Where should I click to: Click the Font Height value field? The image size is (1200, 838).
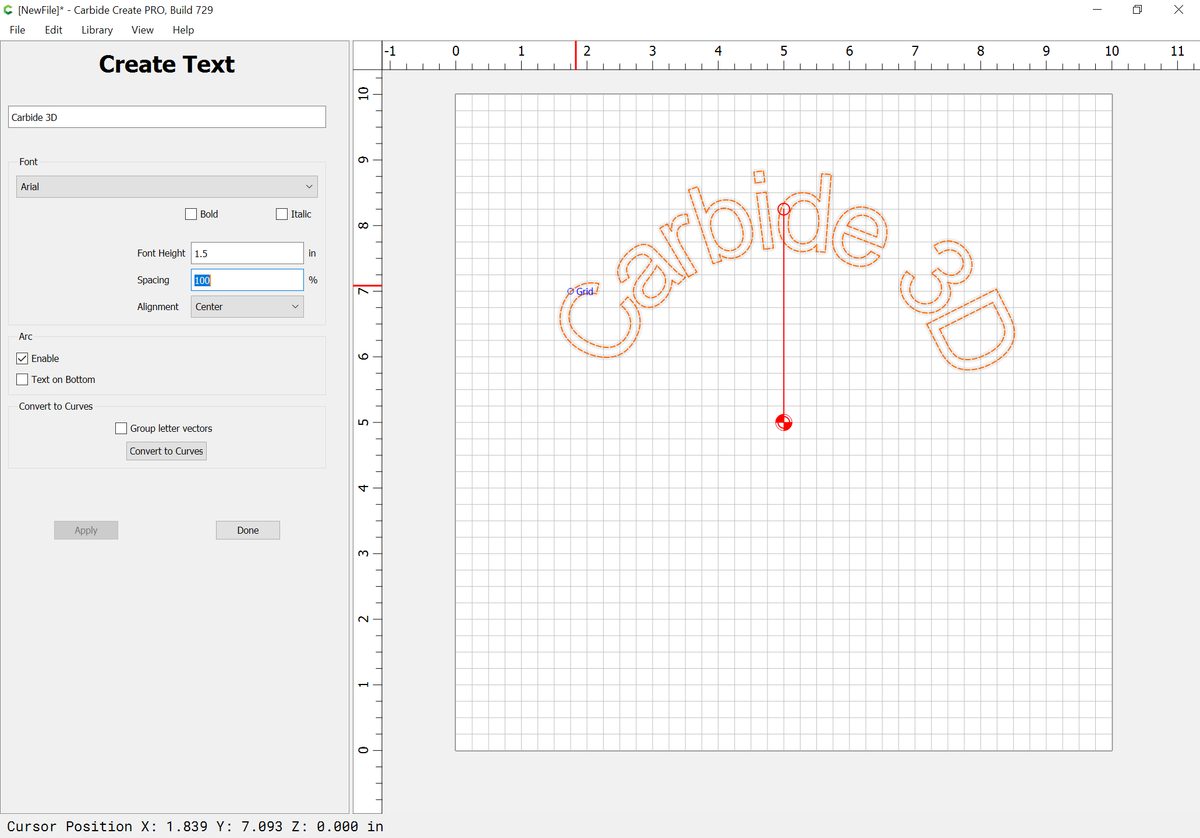tap(246, 253)
